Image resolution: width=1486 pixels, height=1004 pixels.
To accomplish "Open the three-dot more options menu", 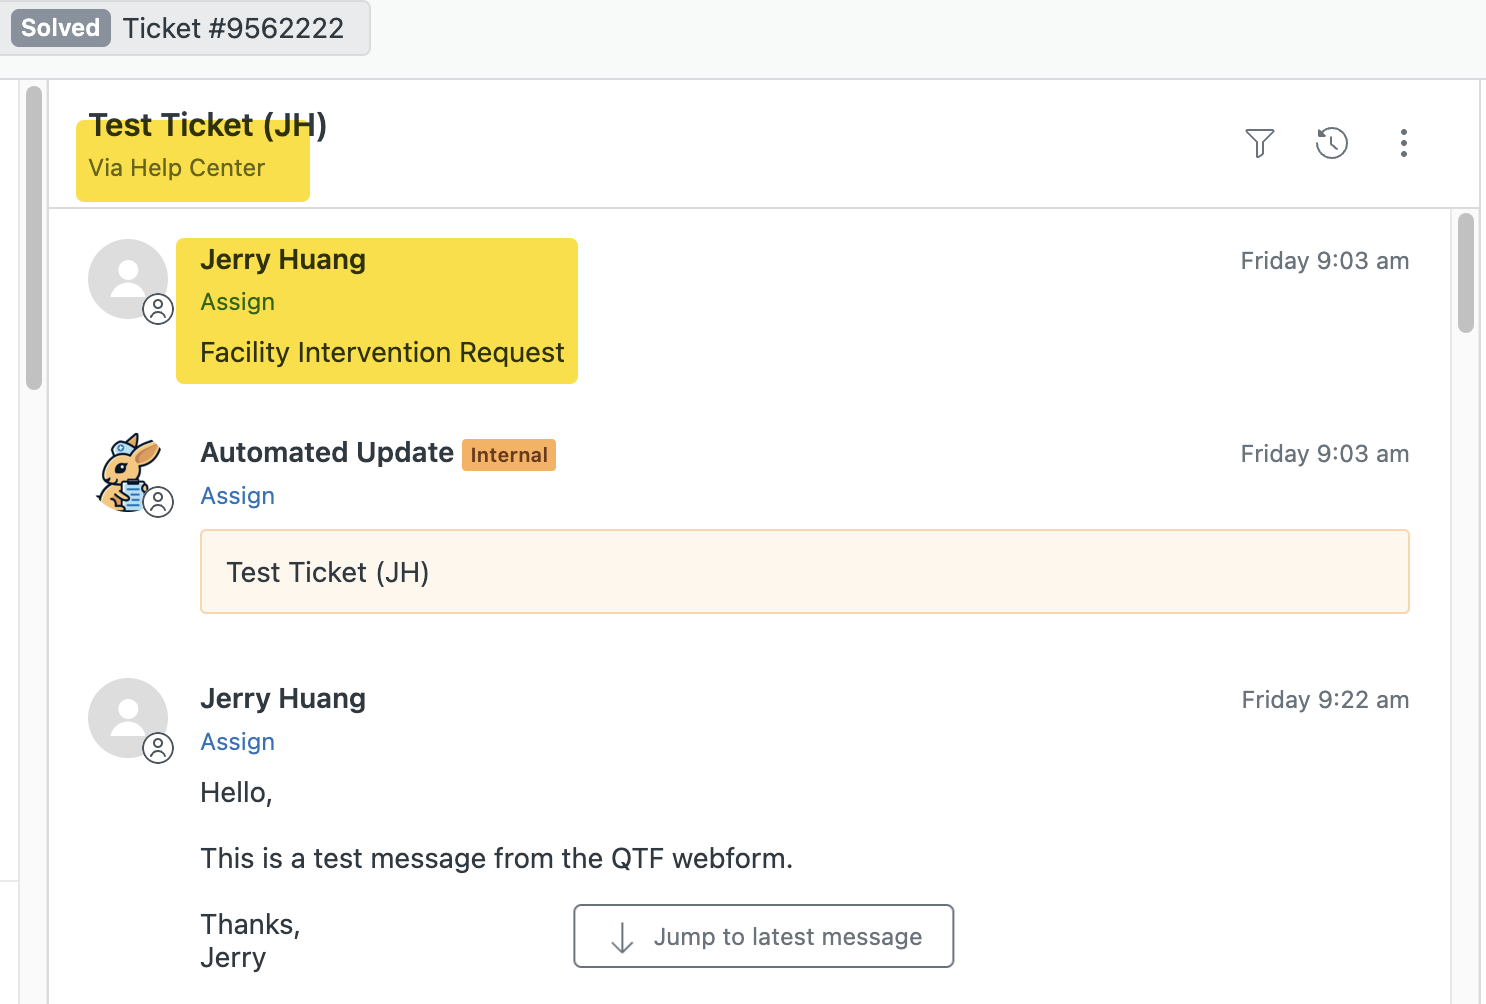I will click(x=1404, y=143).
